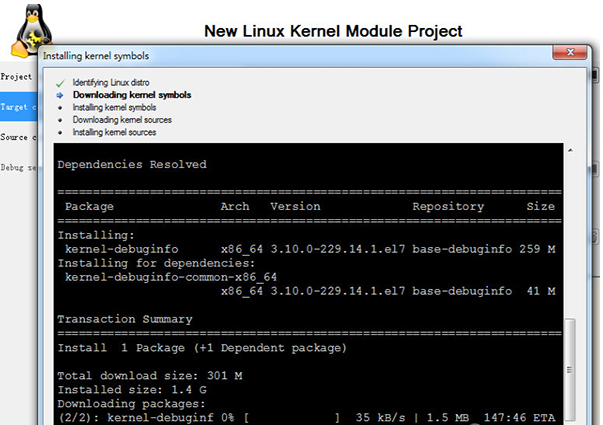Image resolution: width=603 pixels, height=425 pixels.
Task: Click the Identifying Linux distro step label
Action: [114, 82]
